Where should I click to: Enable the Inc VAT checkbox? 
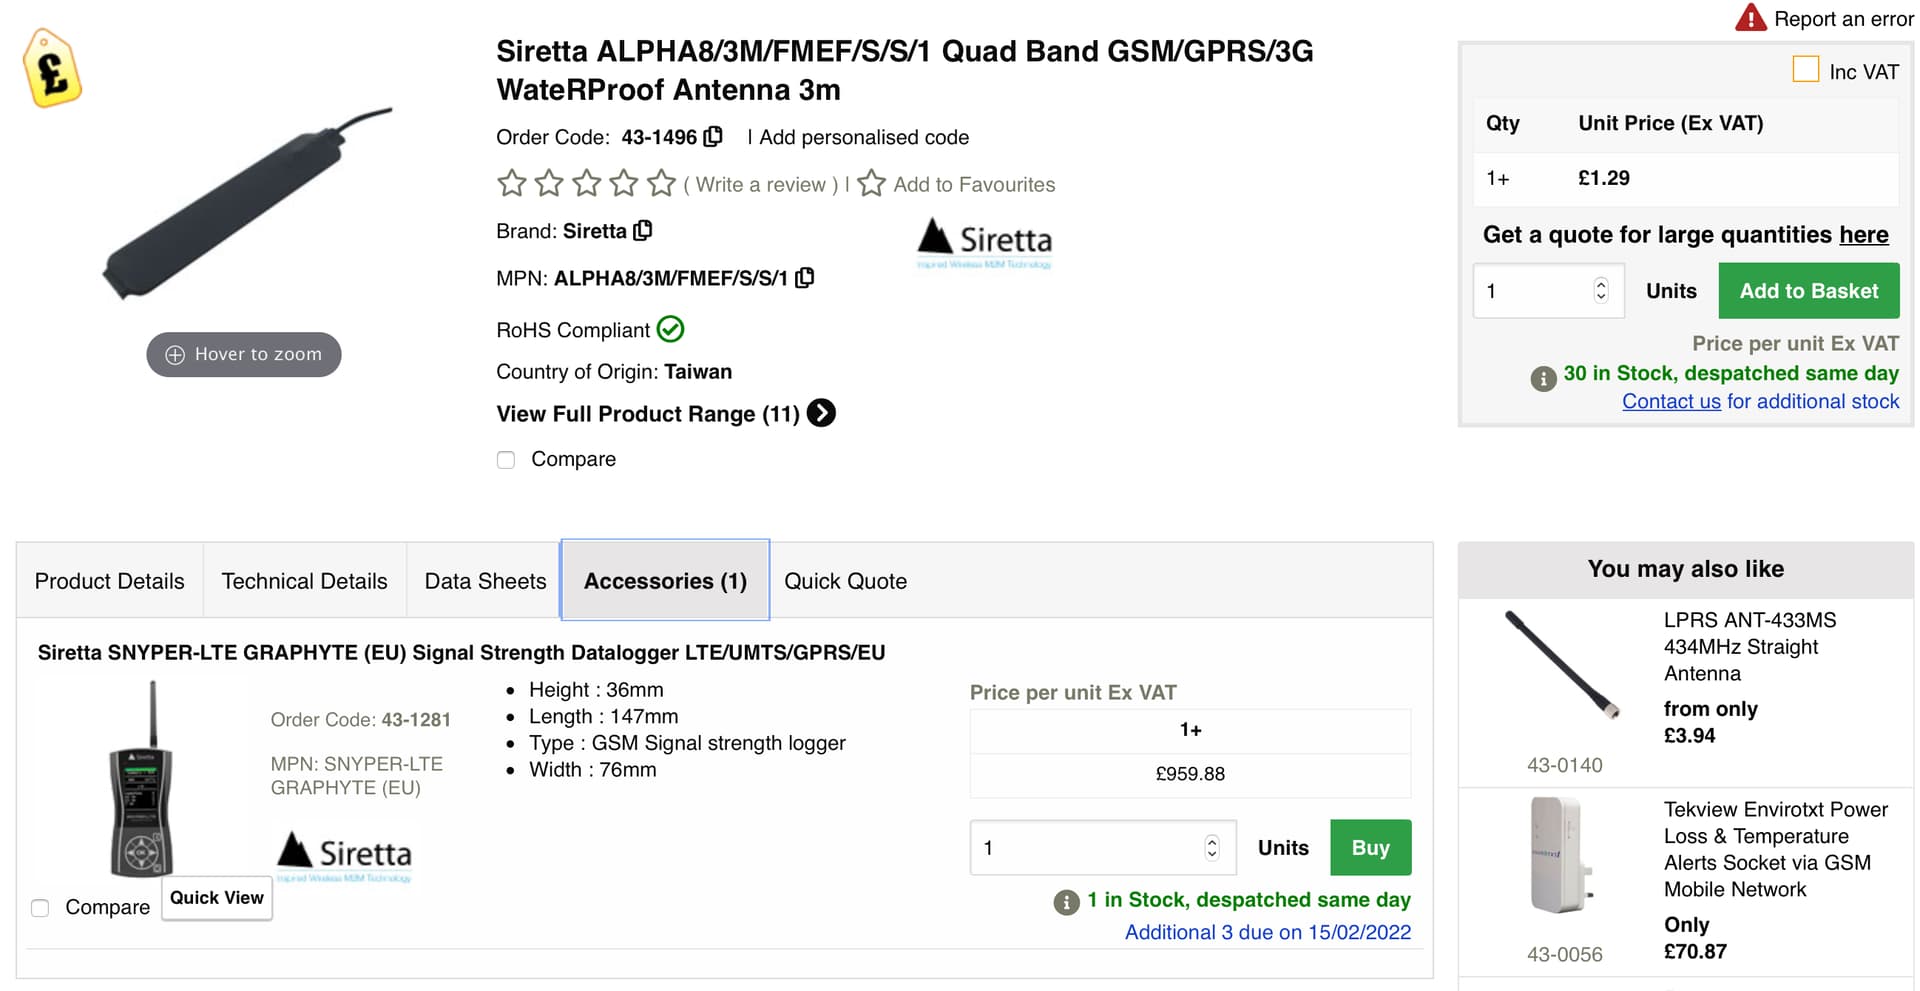(1805, 70)
